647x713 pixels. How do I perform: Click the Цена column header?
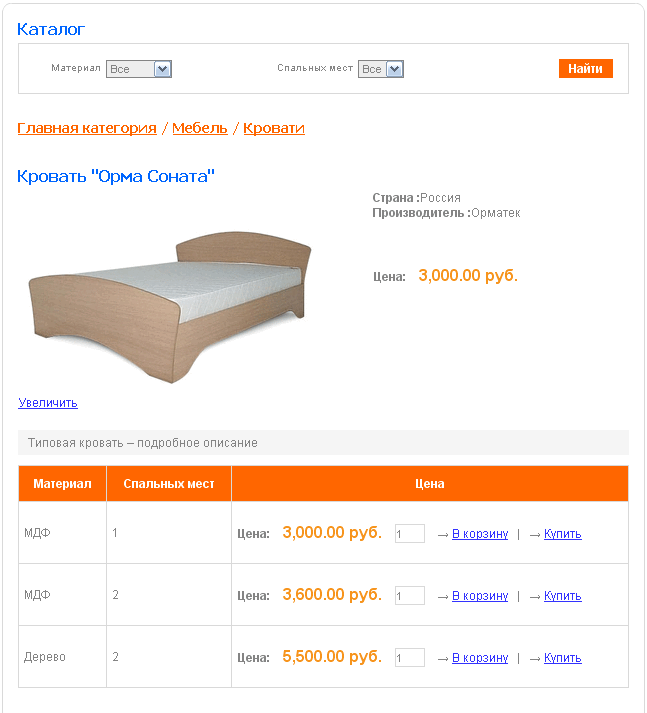point(430,484)
